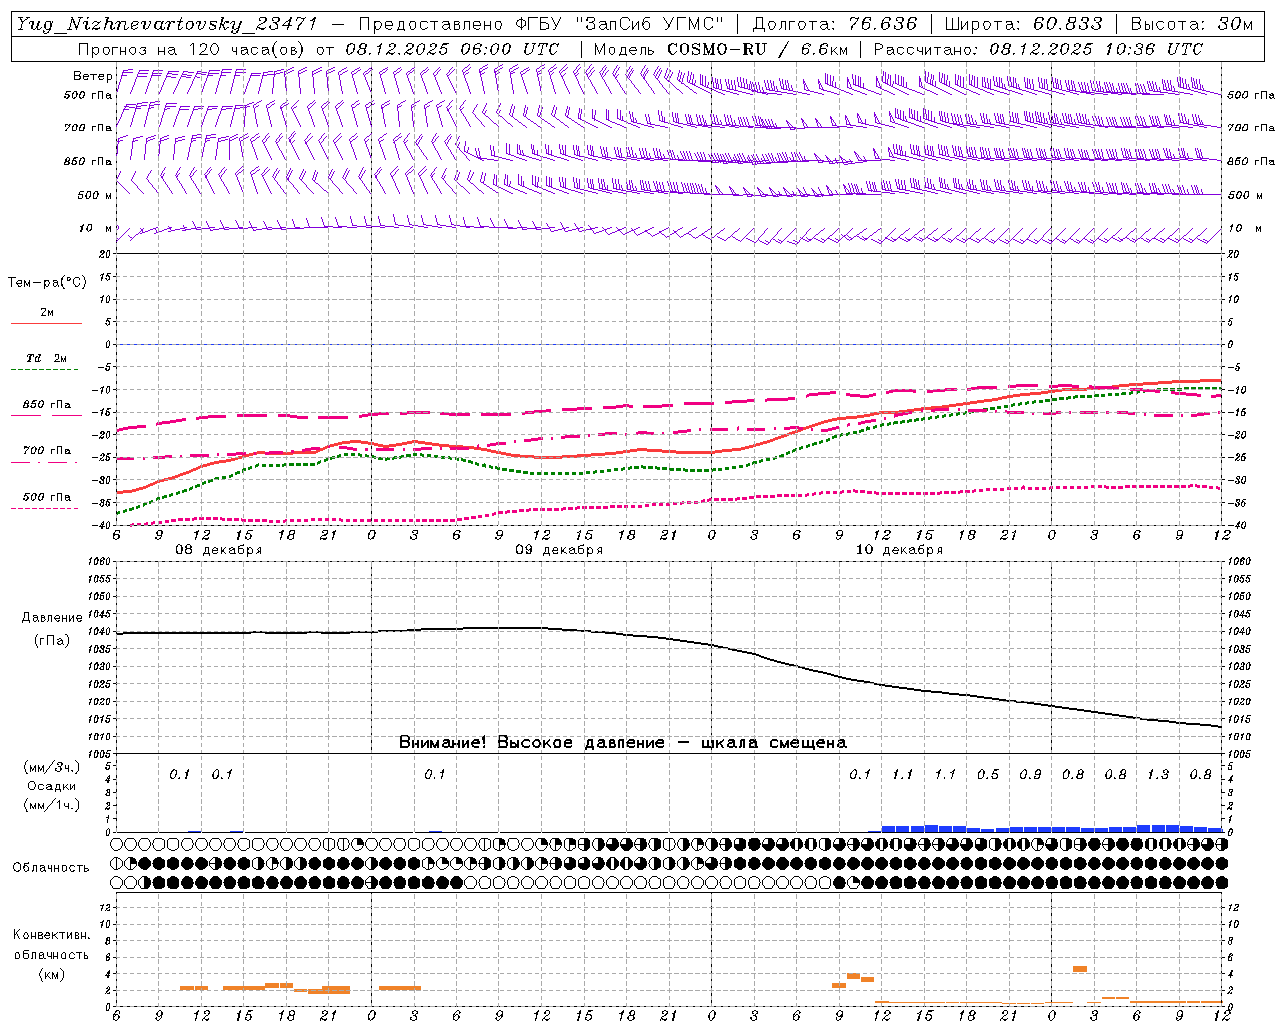The image size is (1280, 1024).
Task: Click the (мм/3ч.) precipitation unit label
Action: point(51,768)
